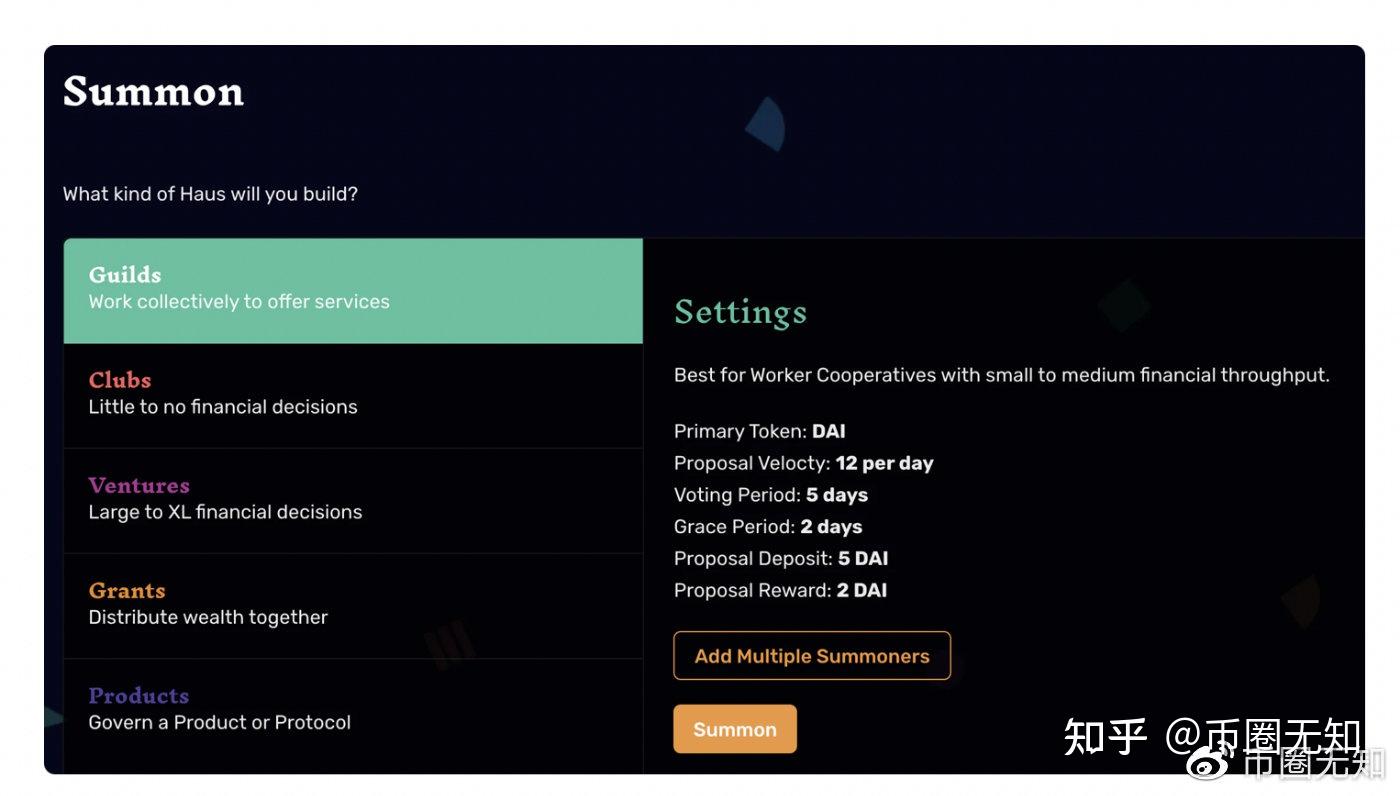
Task: Click the Summon page heading
Action: [x=153, y=92]
